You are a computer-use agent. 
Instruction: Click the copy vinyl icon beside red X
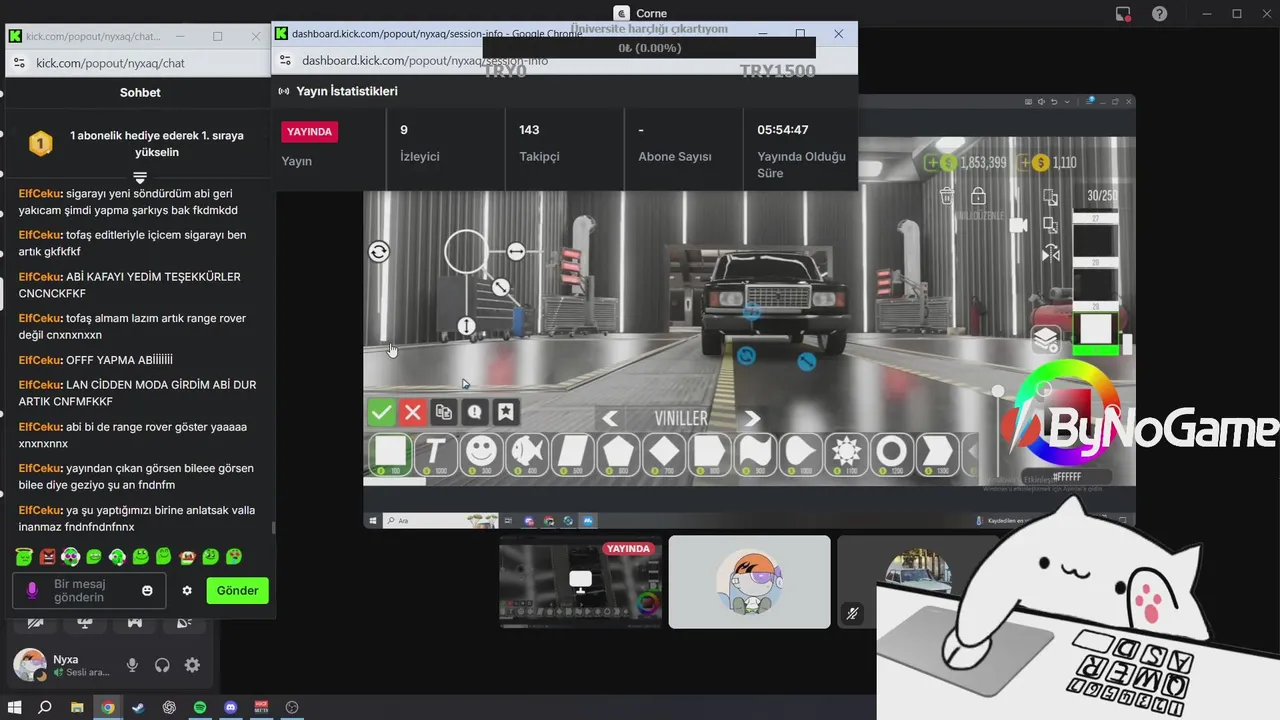point(443,411)
